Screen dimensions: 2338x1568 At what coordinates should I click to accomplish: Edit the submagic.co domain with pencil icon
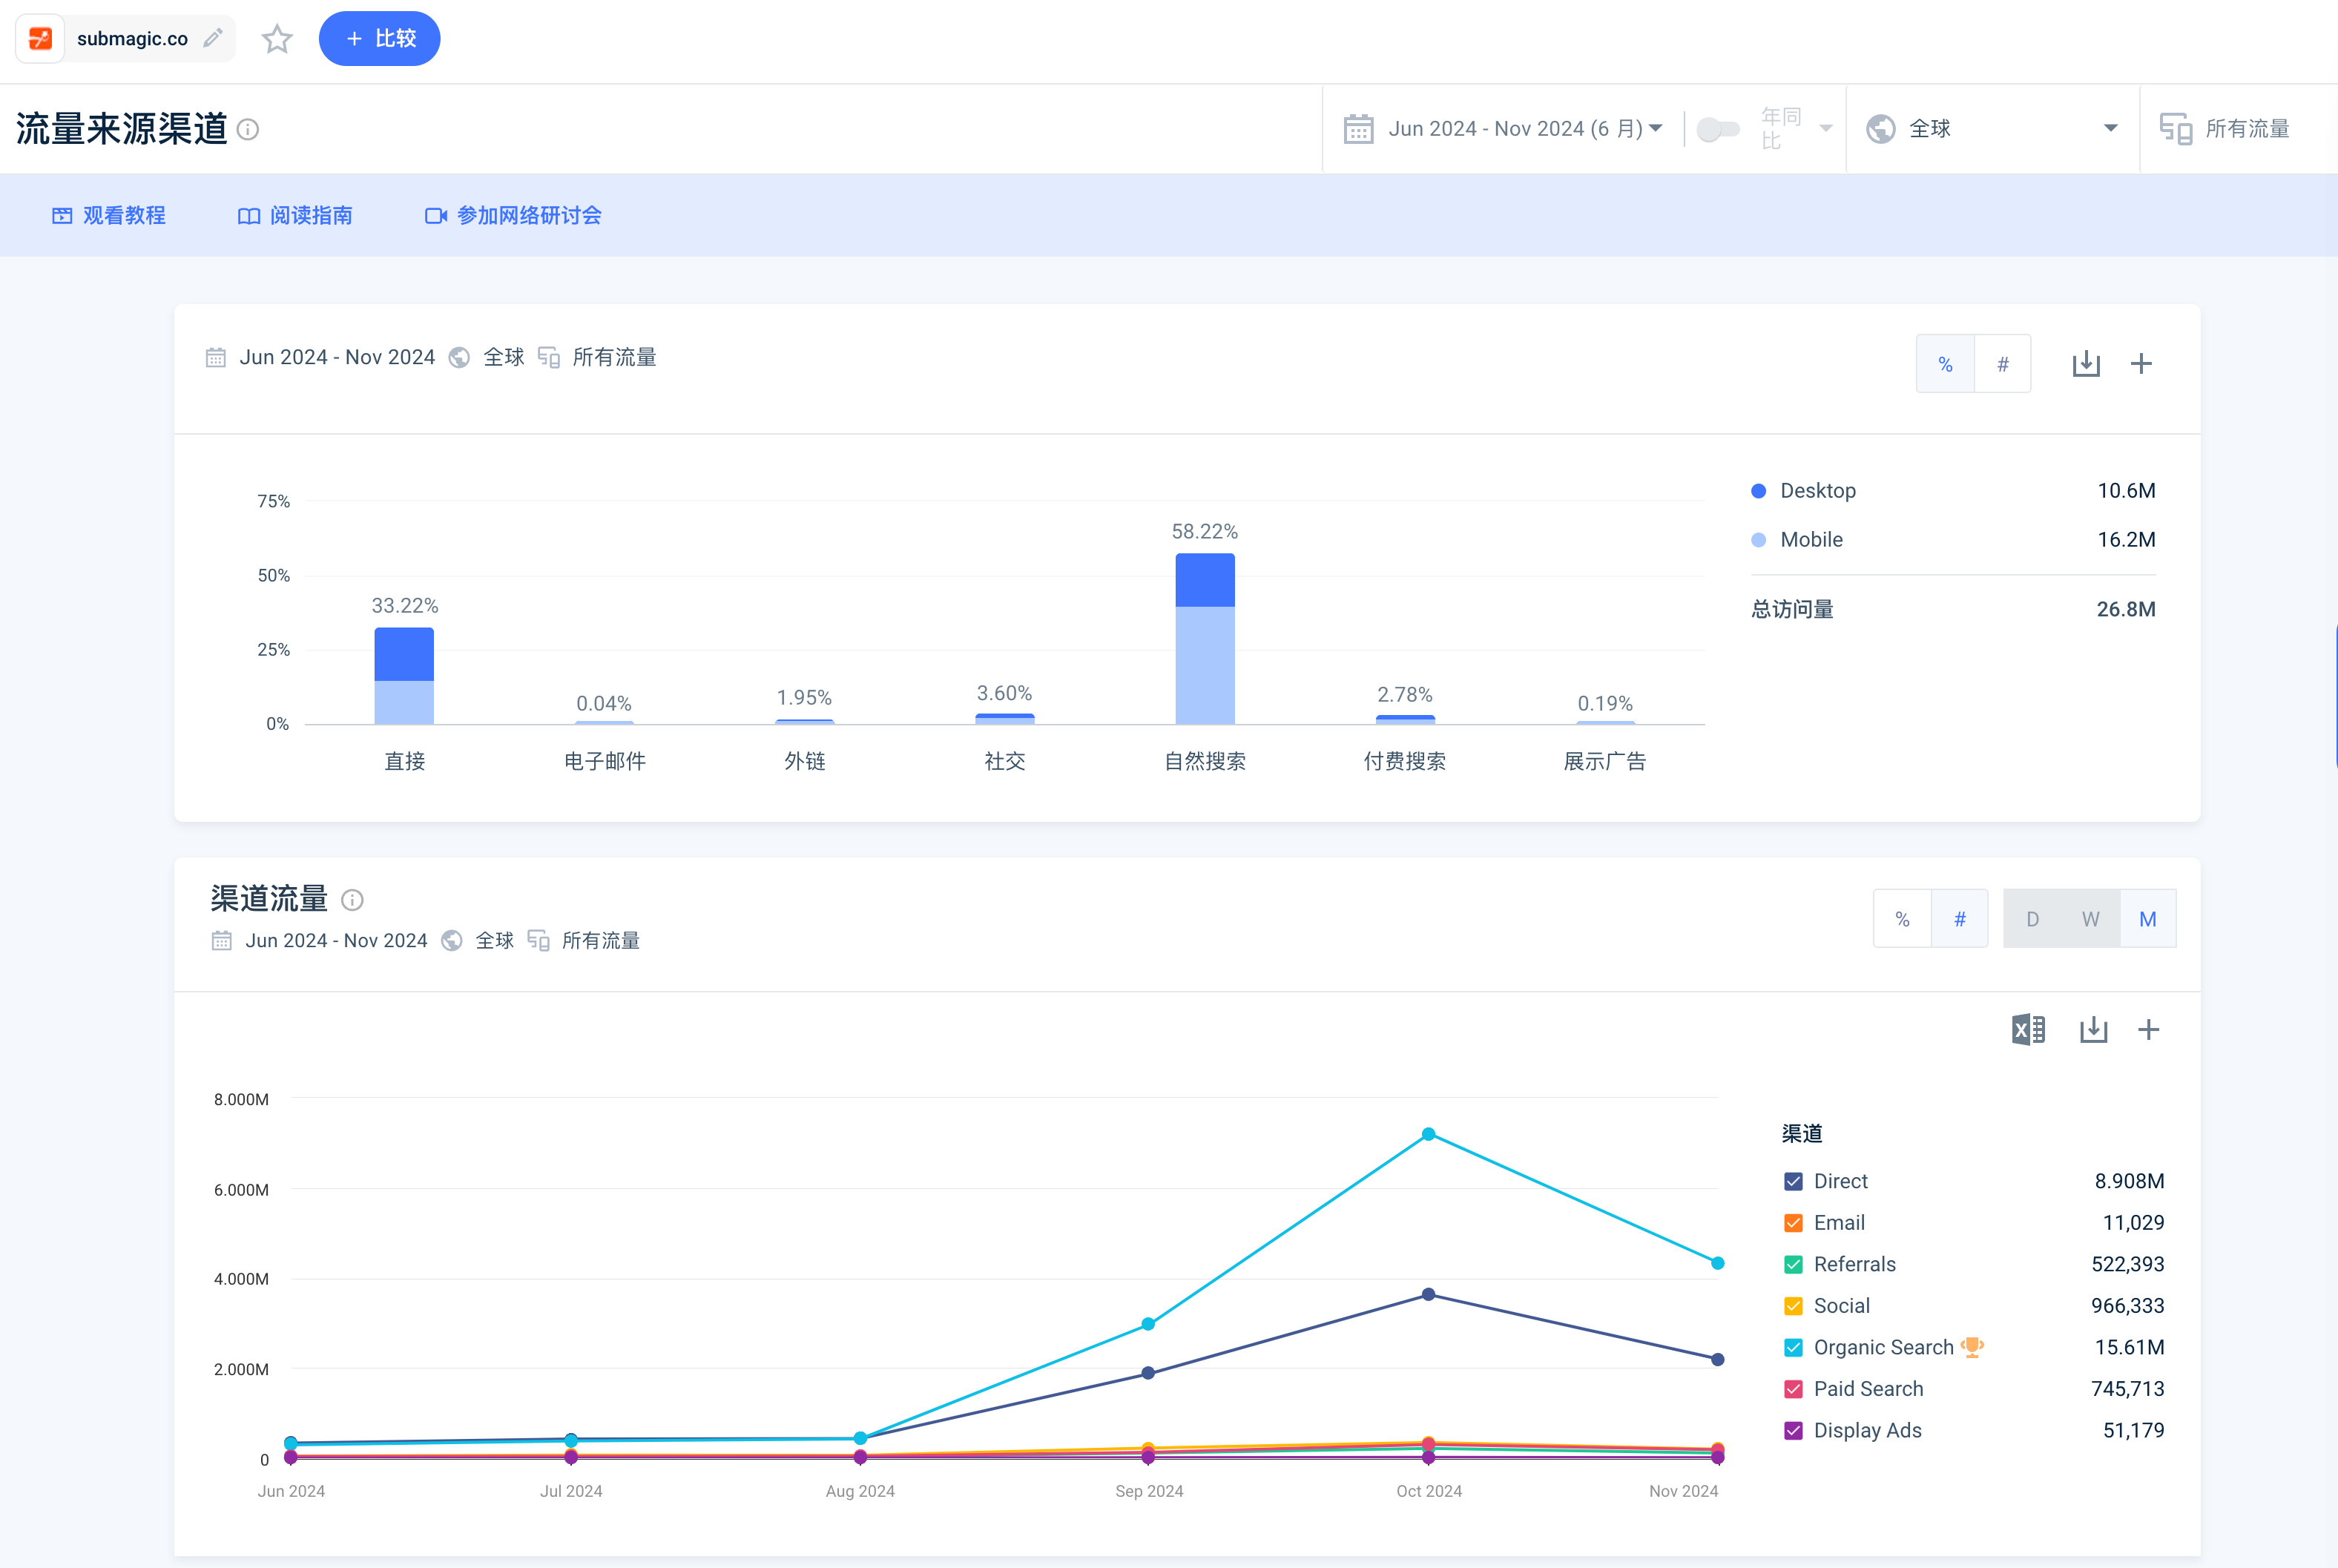pyautogui.click(x=213, y=38)
